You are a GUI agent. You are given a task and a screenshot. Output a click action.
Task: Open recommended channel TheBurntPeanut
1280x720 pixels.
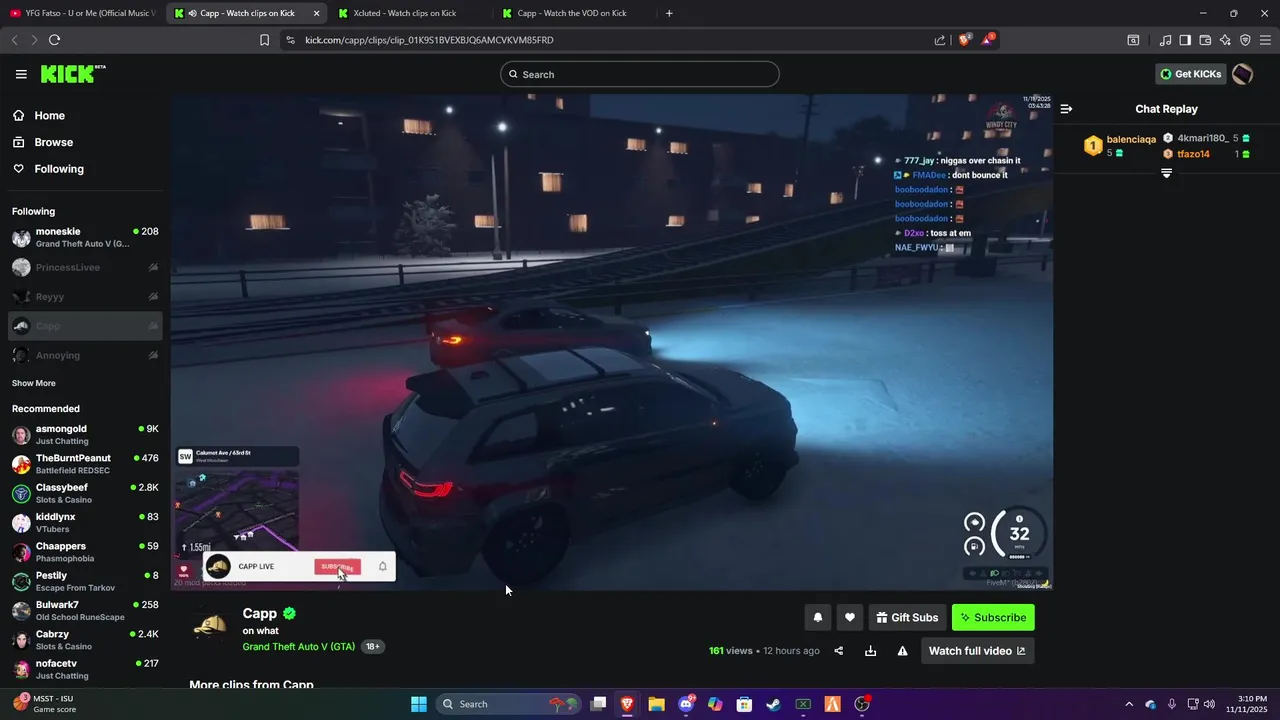point(85,464)
